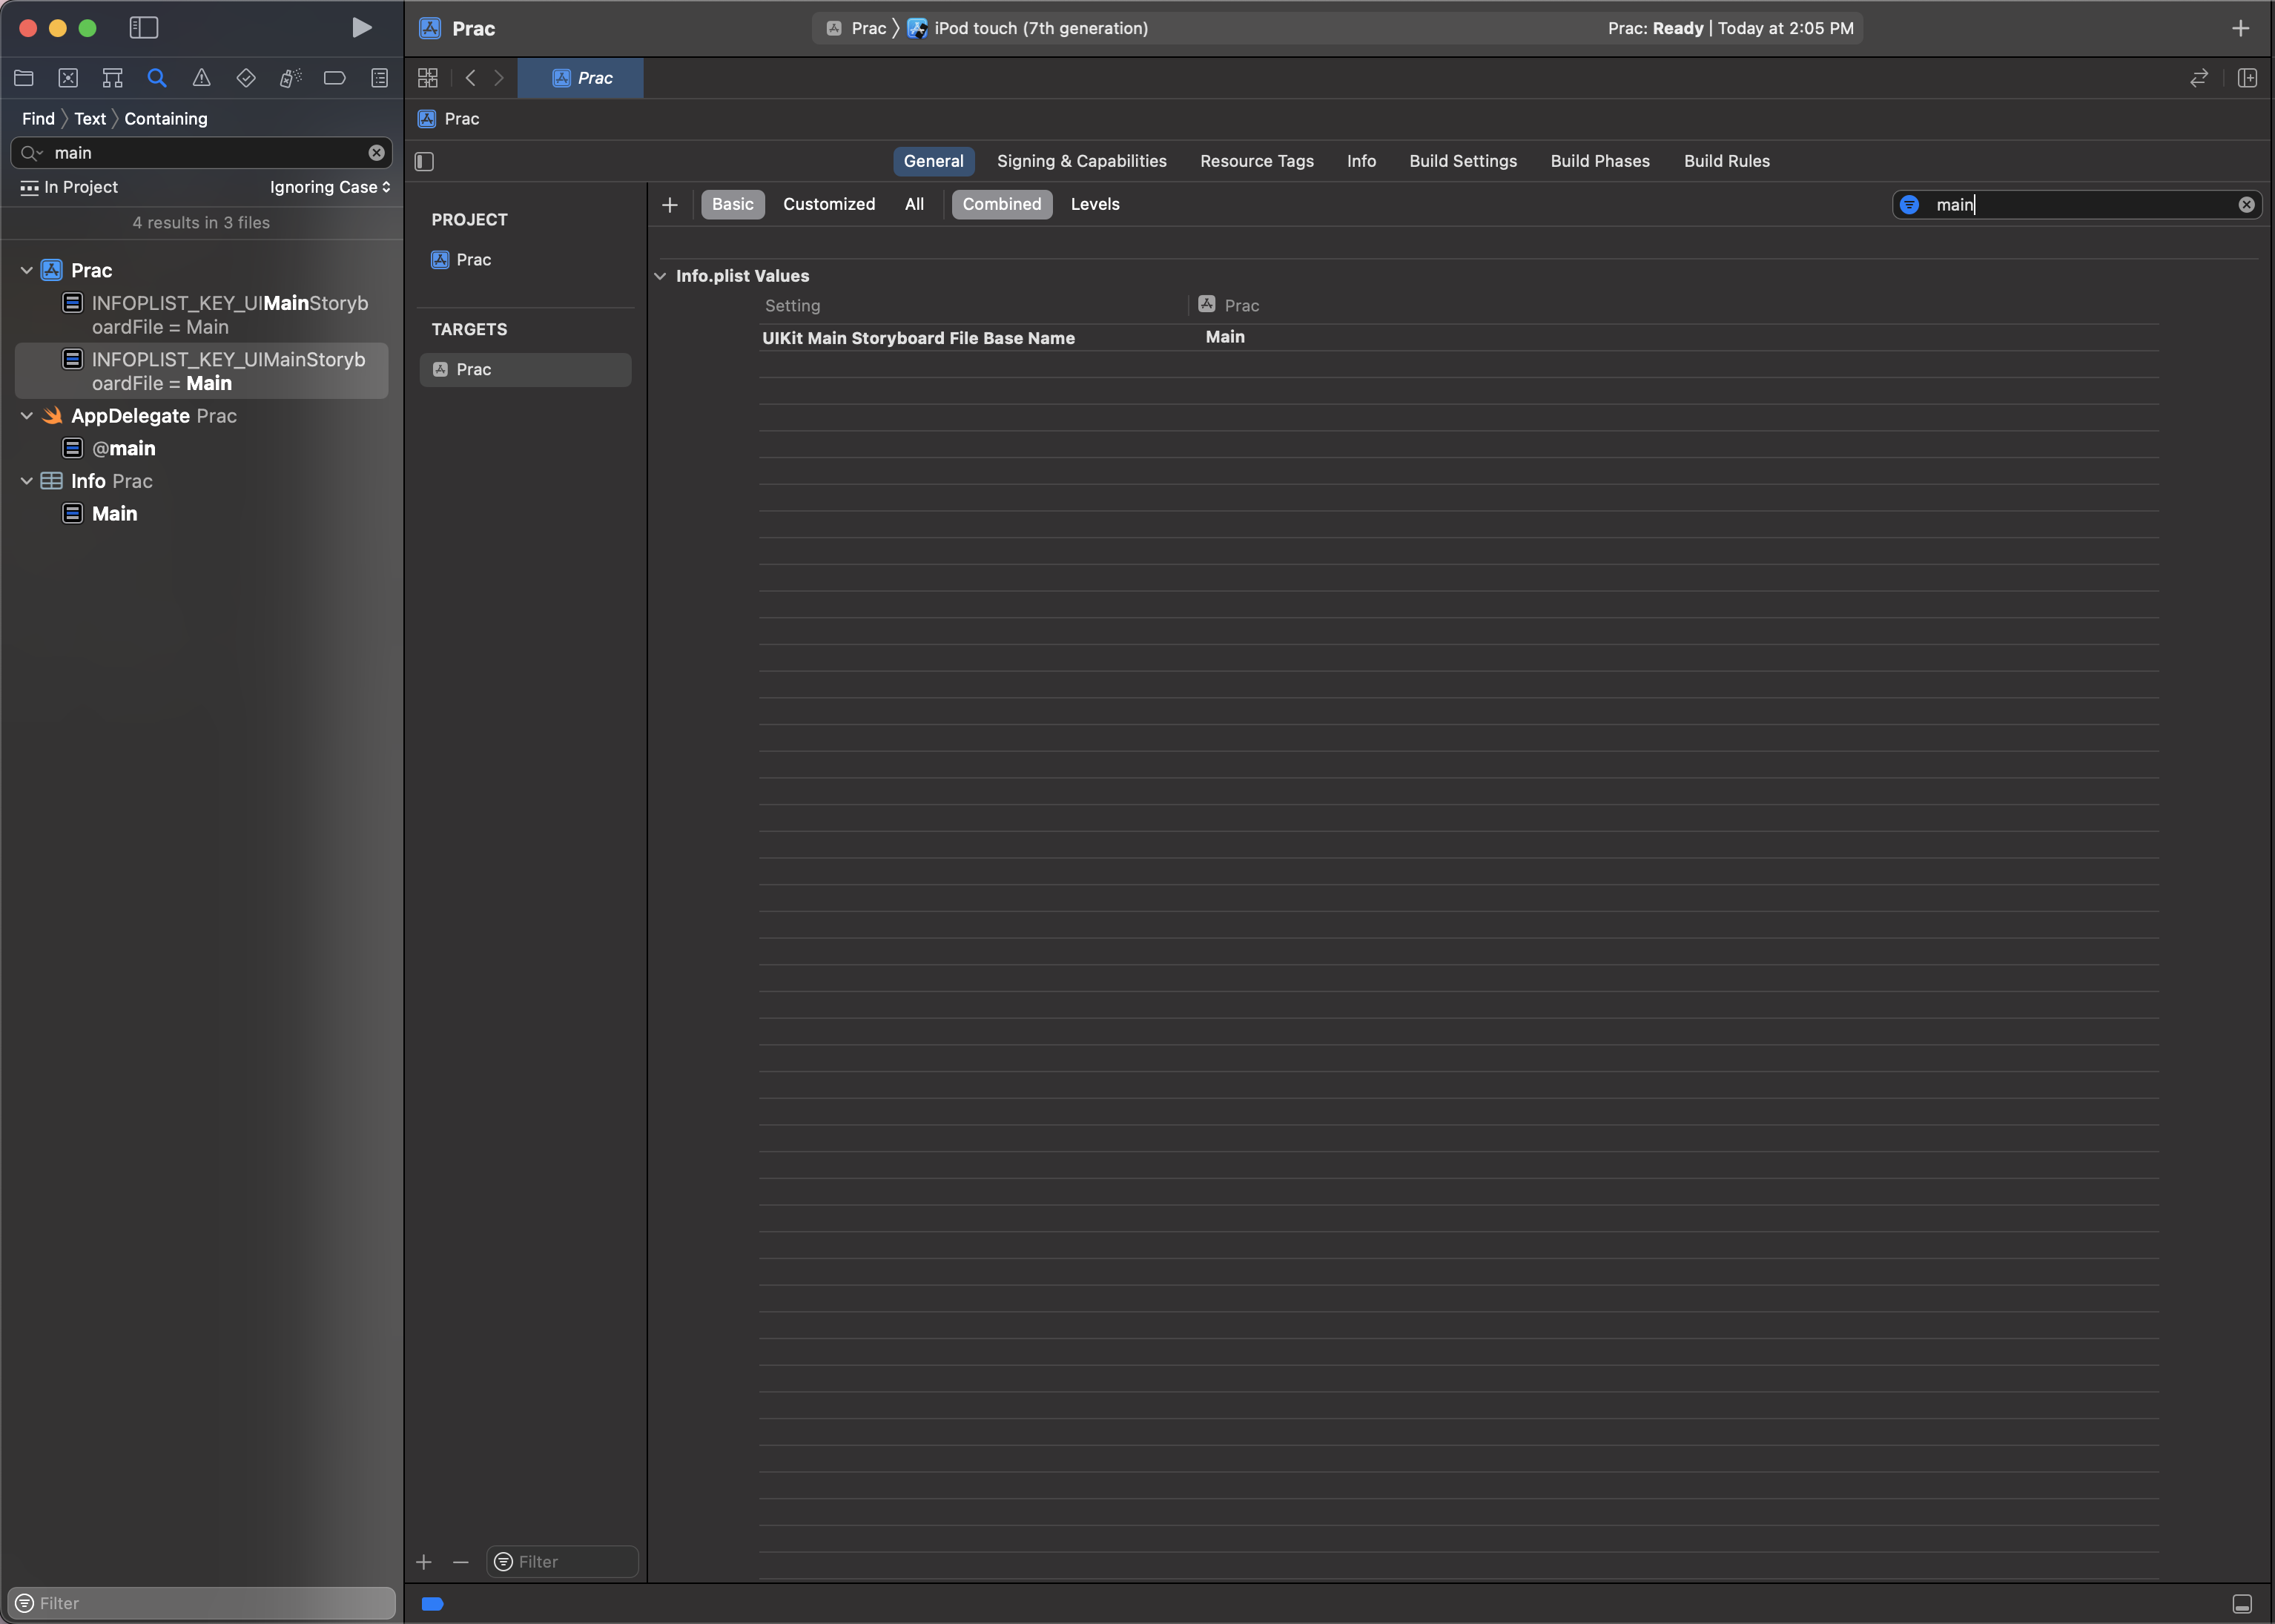Viewport: 2275px width, 1624px height.
Task: Clear the build settings search field
Action: (x=2246, y=205)
